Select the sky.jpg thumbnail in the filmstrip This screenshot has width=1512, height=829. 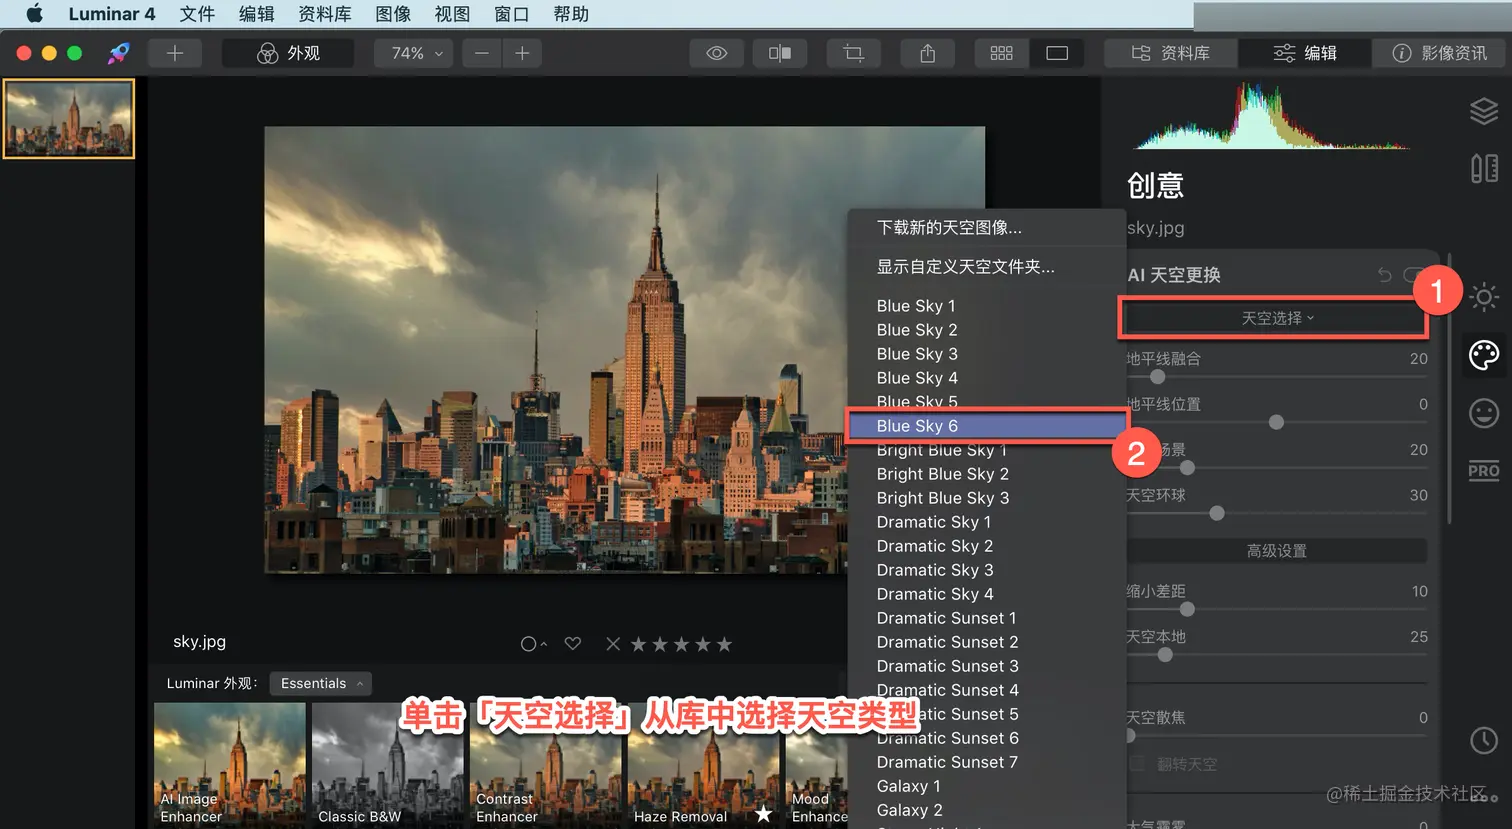tap(69, 119)
